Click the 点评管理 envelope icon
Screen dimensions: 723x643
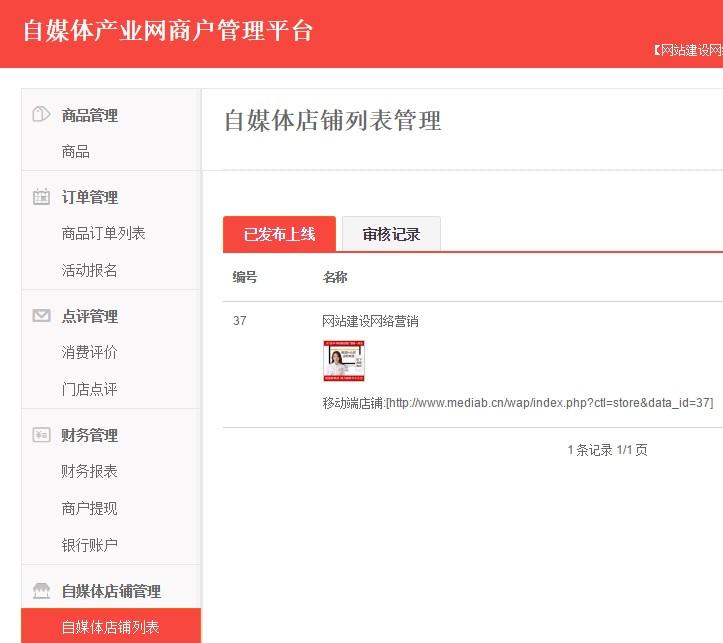[x=41, y=316]
